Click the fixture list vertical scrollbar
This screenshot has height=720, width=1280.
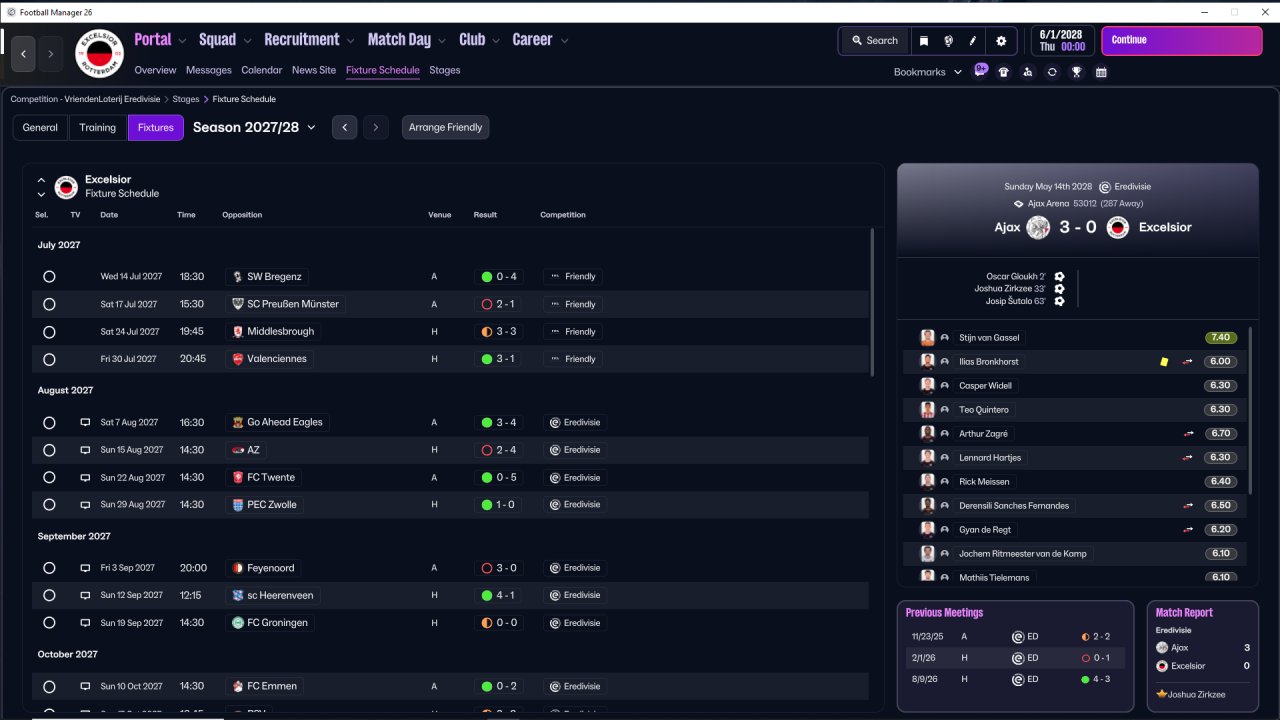872,302
